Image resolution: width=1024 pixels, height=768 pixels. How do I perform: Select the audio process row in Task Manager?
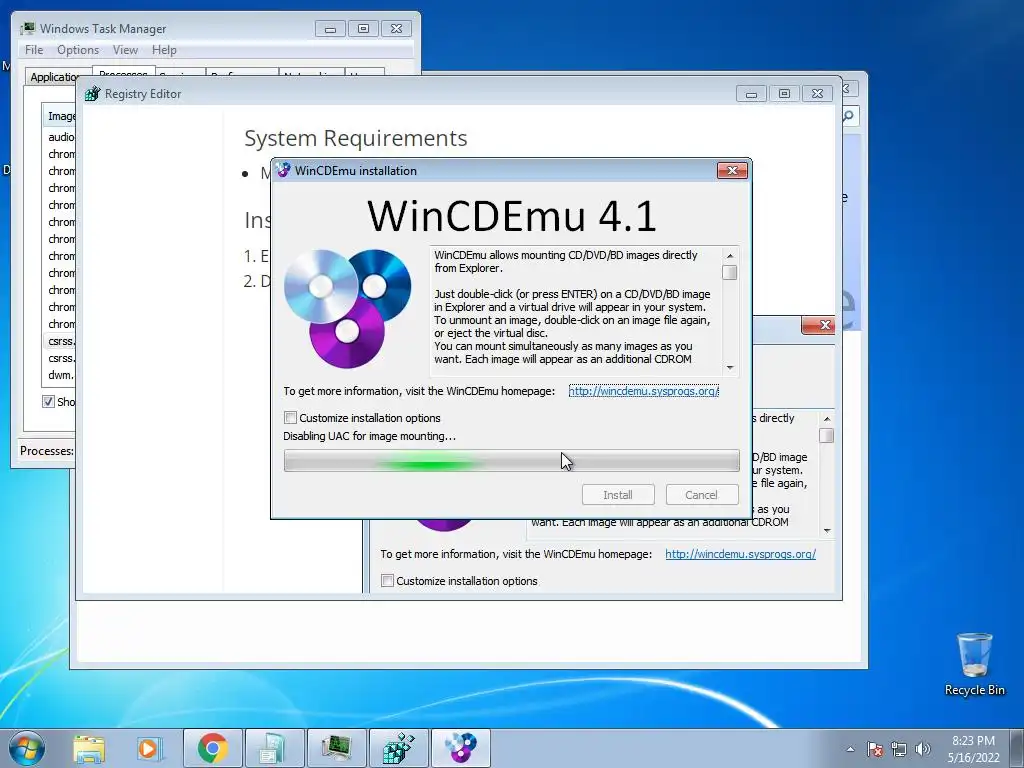[x=59, y=137]
